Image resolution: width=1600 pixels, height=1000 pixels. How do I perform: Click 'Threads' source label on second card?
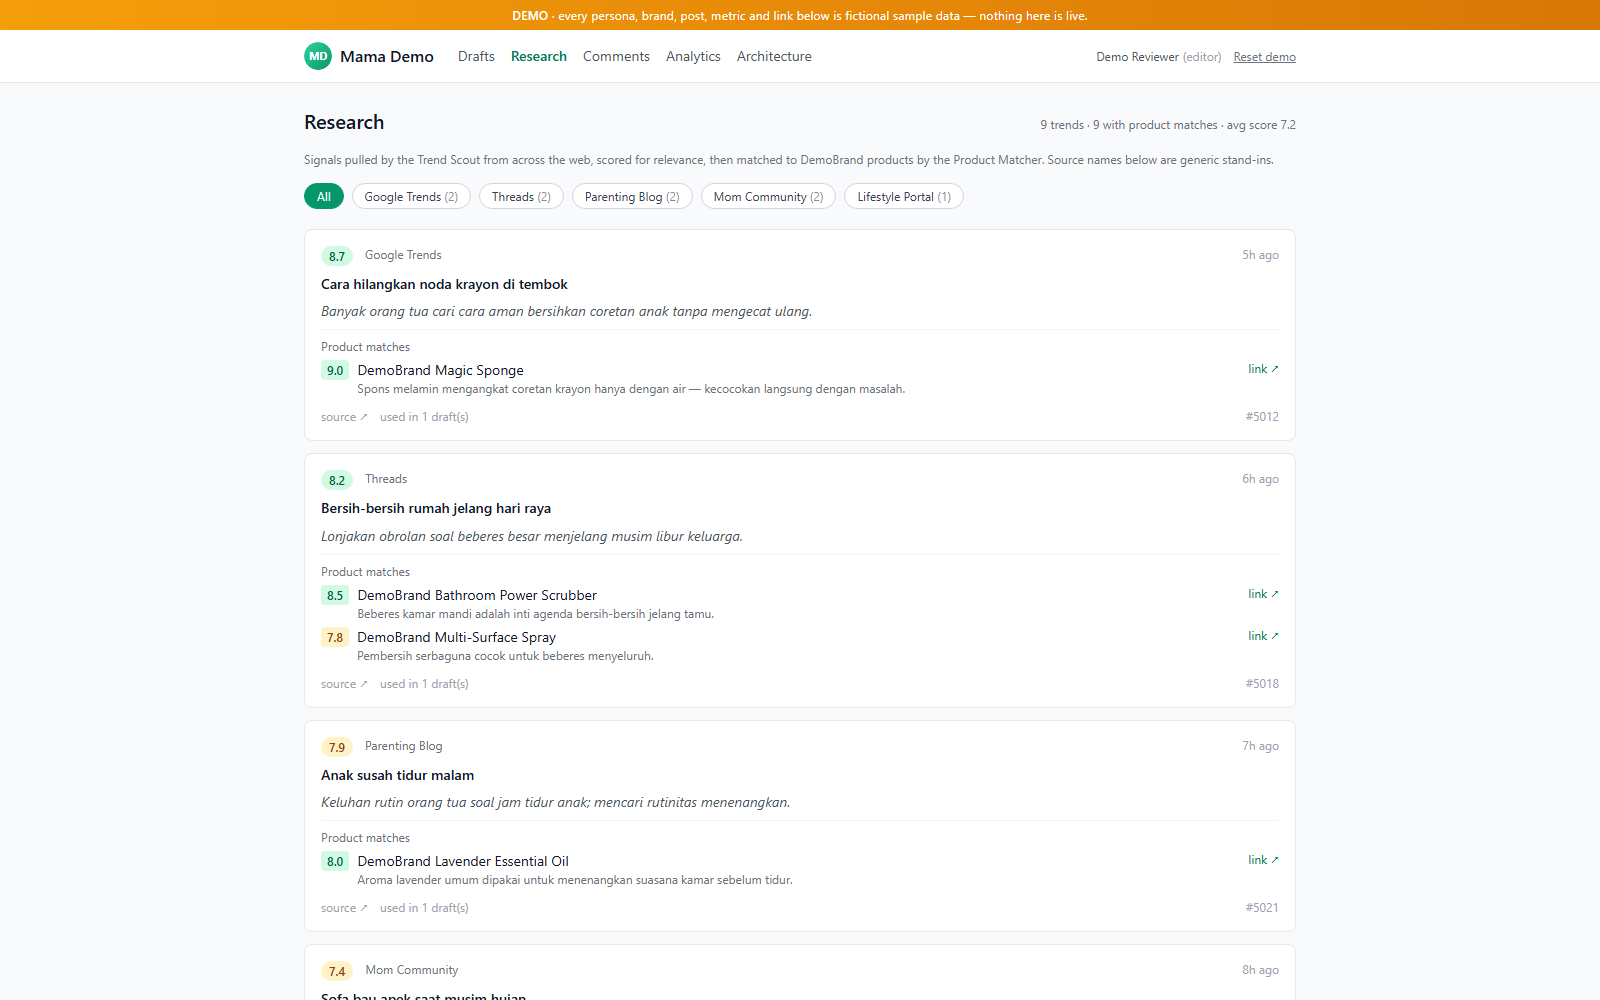pyautogui.click(x=386, y=479)
